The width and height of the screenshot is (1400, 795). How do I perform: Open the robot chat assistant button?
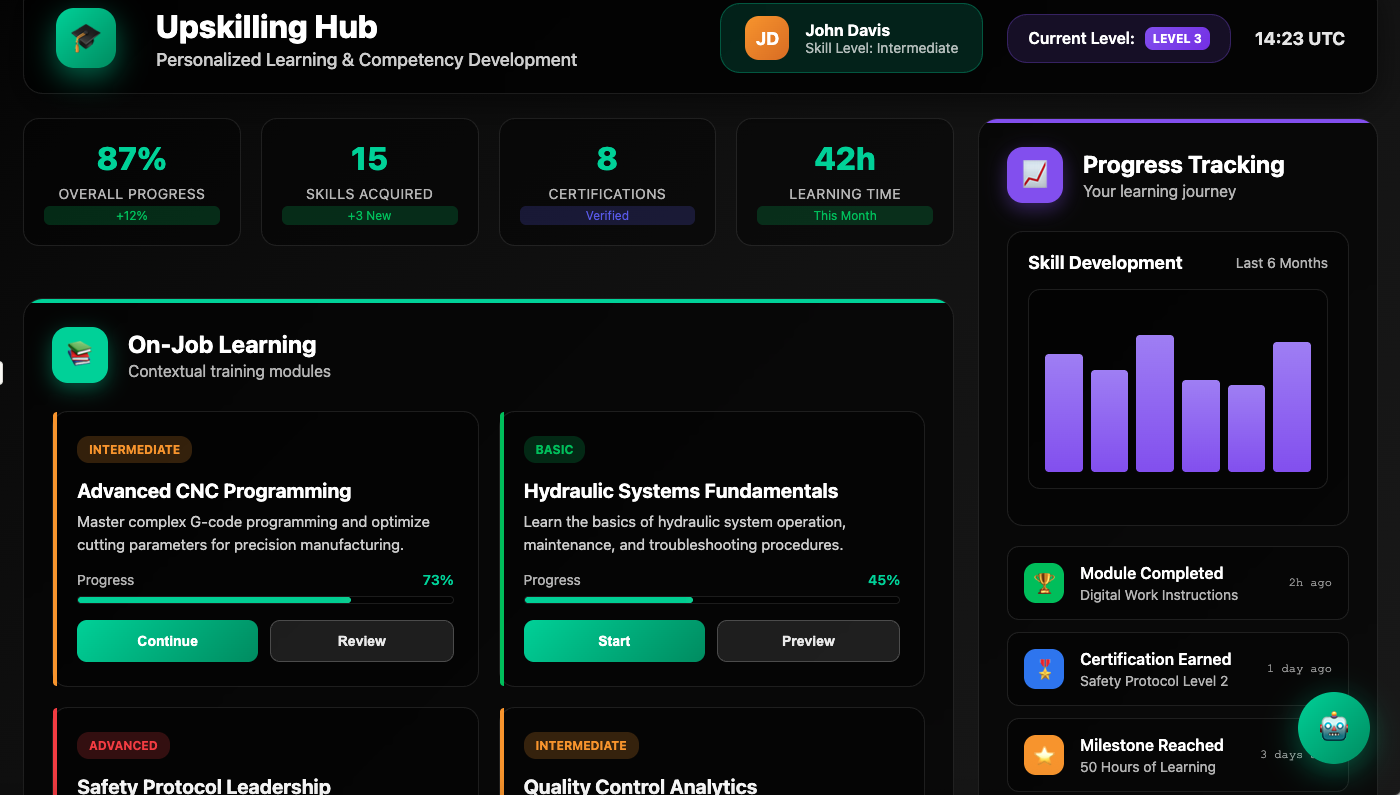(x=1333, y=728)
